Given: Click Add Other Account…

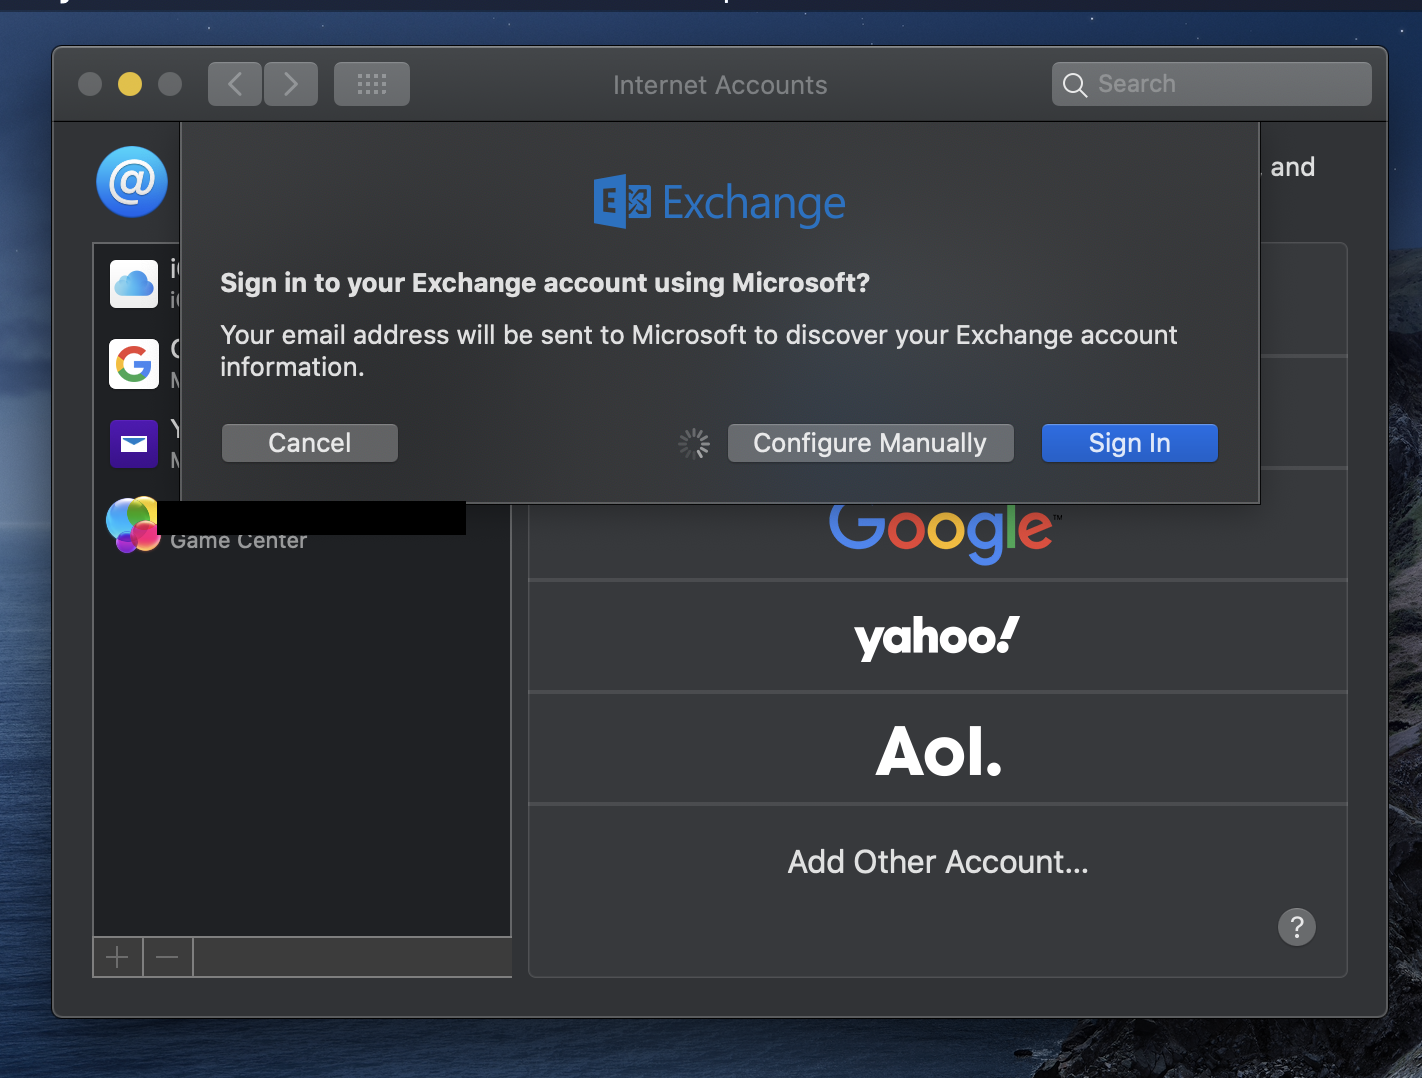Looking at the screenshot, I should 938,862.
